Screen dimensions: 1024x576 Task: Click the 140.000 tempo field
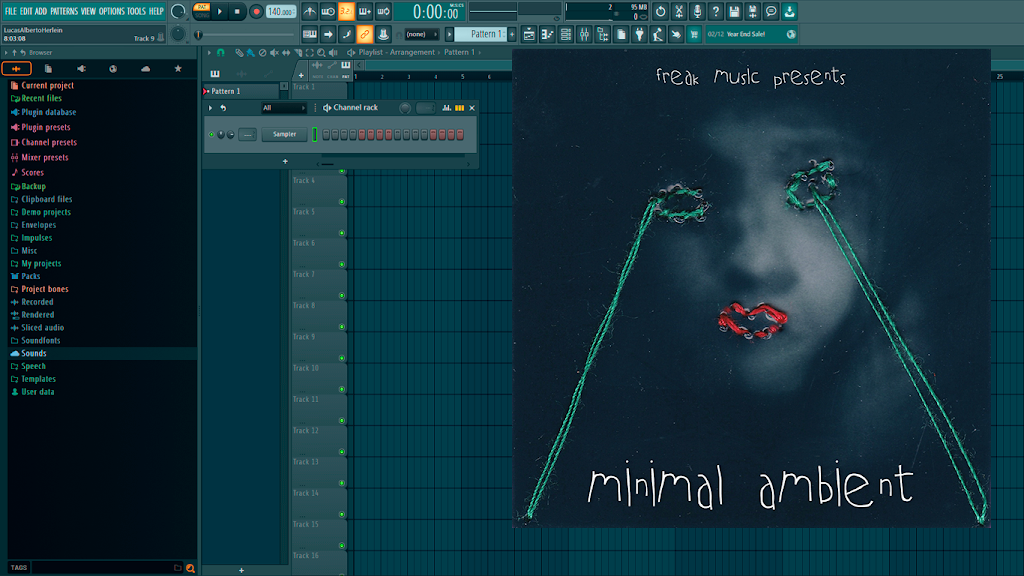pyautogui.click(x=280, y=11)
